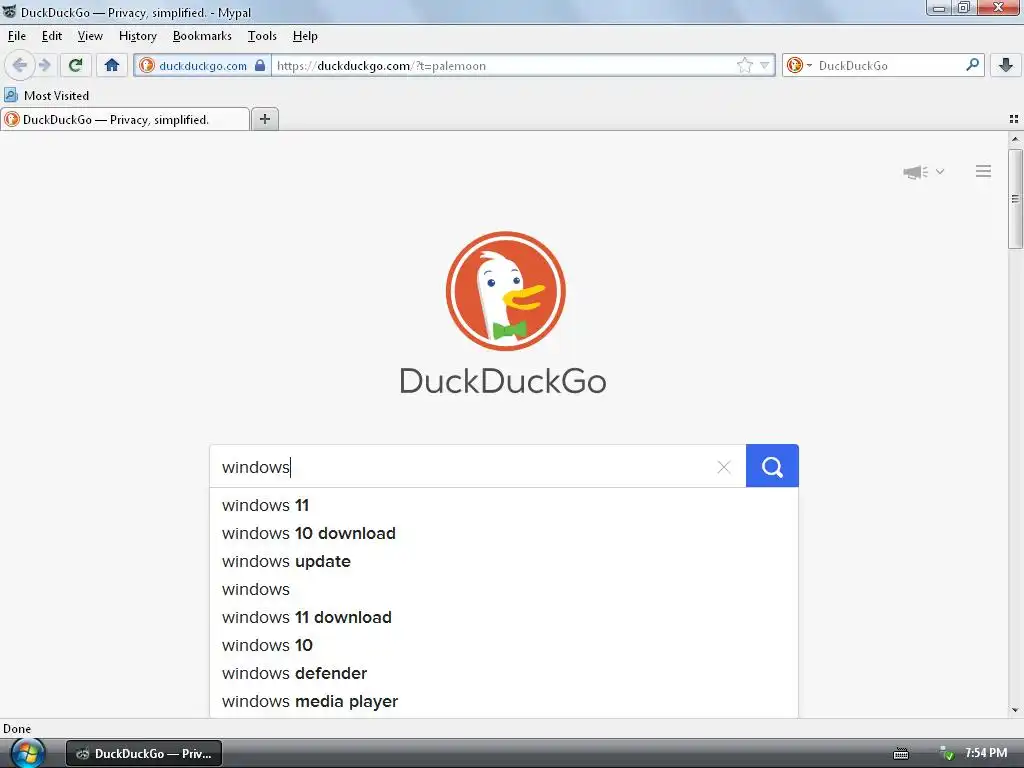Image resolution: width=1024 pixels, height=768 pixels.
Task: Open the Downloads arrow button
Action: click(1006, 65)
